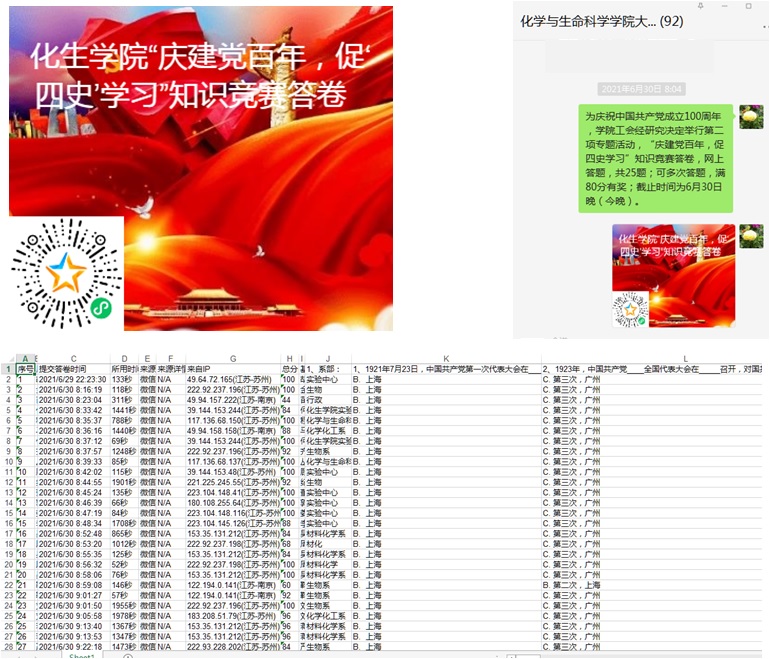This screenshot has width=770, height=659.
Task: Open the shared poster image in chat
Action: pyautogui.click(x=673, y=276)
